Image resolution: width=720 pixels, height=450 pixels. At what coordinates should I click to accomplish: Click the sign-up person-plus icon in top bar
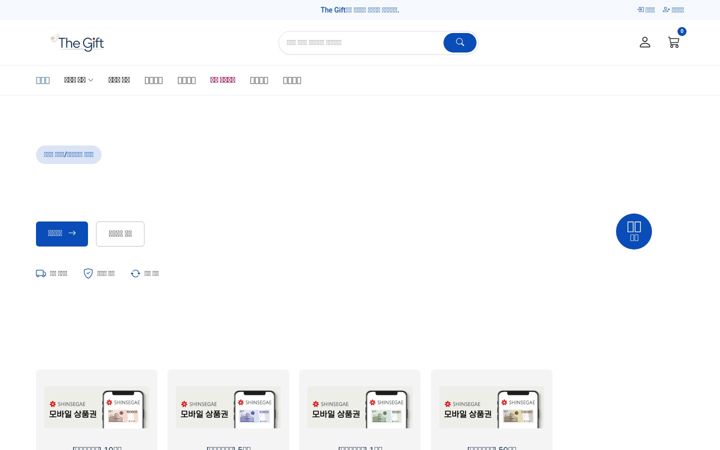[x=666, y=10]
